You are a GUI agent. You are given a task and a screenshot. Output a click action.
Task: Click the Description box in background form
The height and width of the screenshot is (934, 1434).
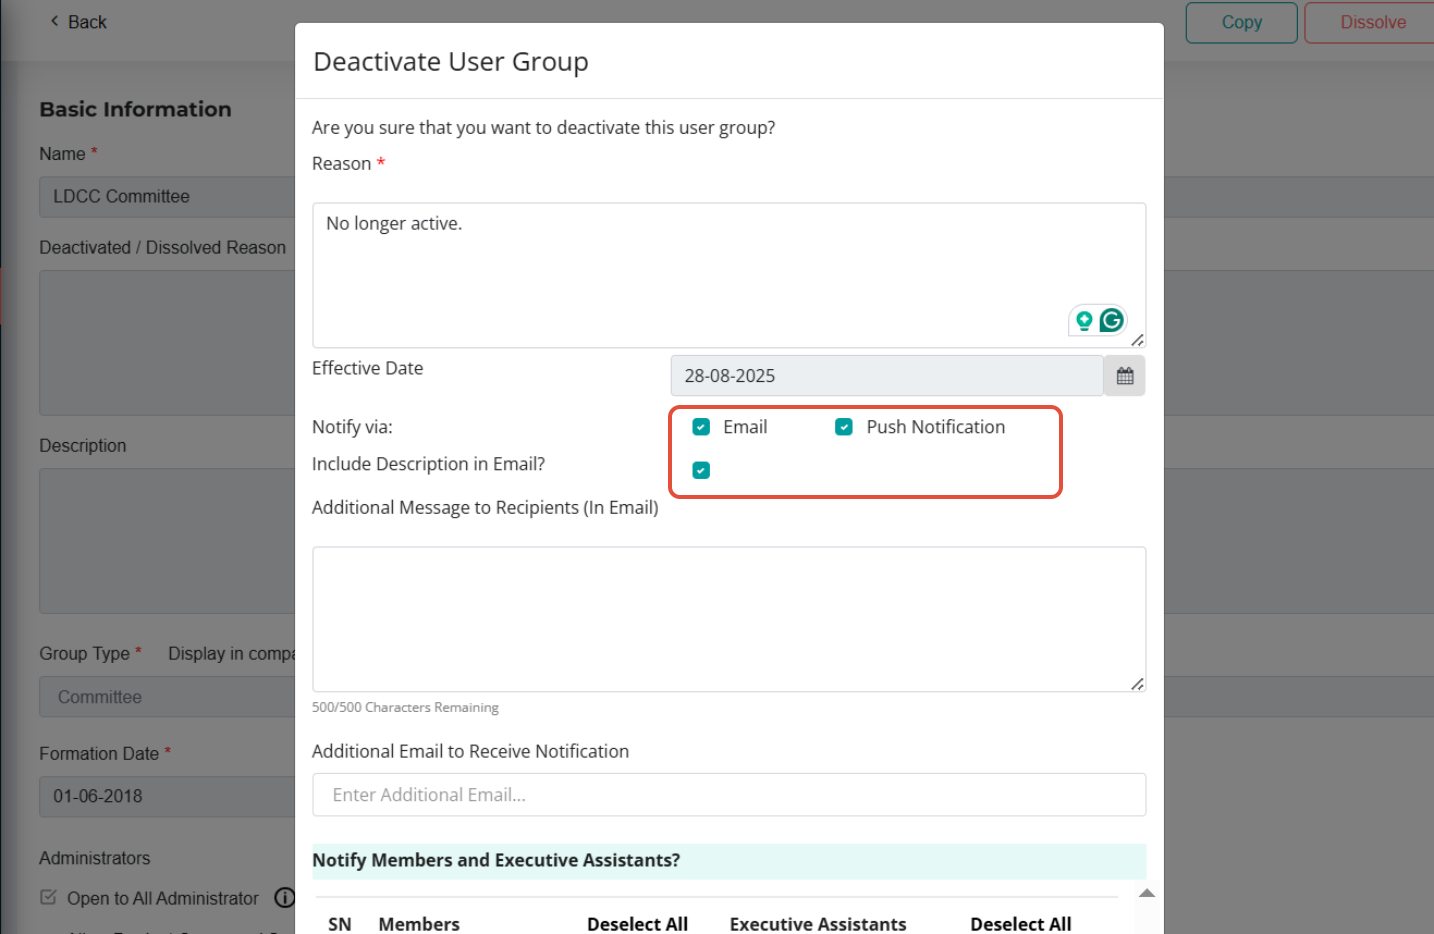(167, 541)
